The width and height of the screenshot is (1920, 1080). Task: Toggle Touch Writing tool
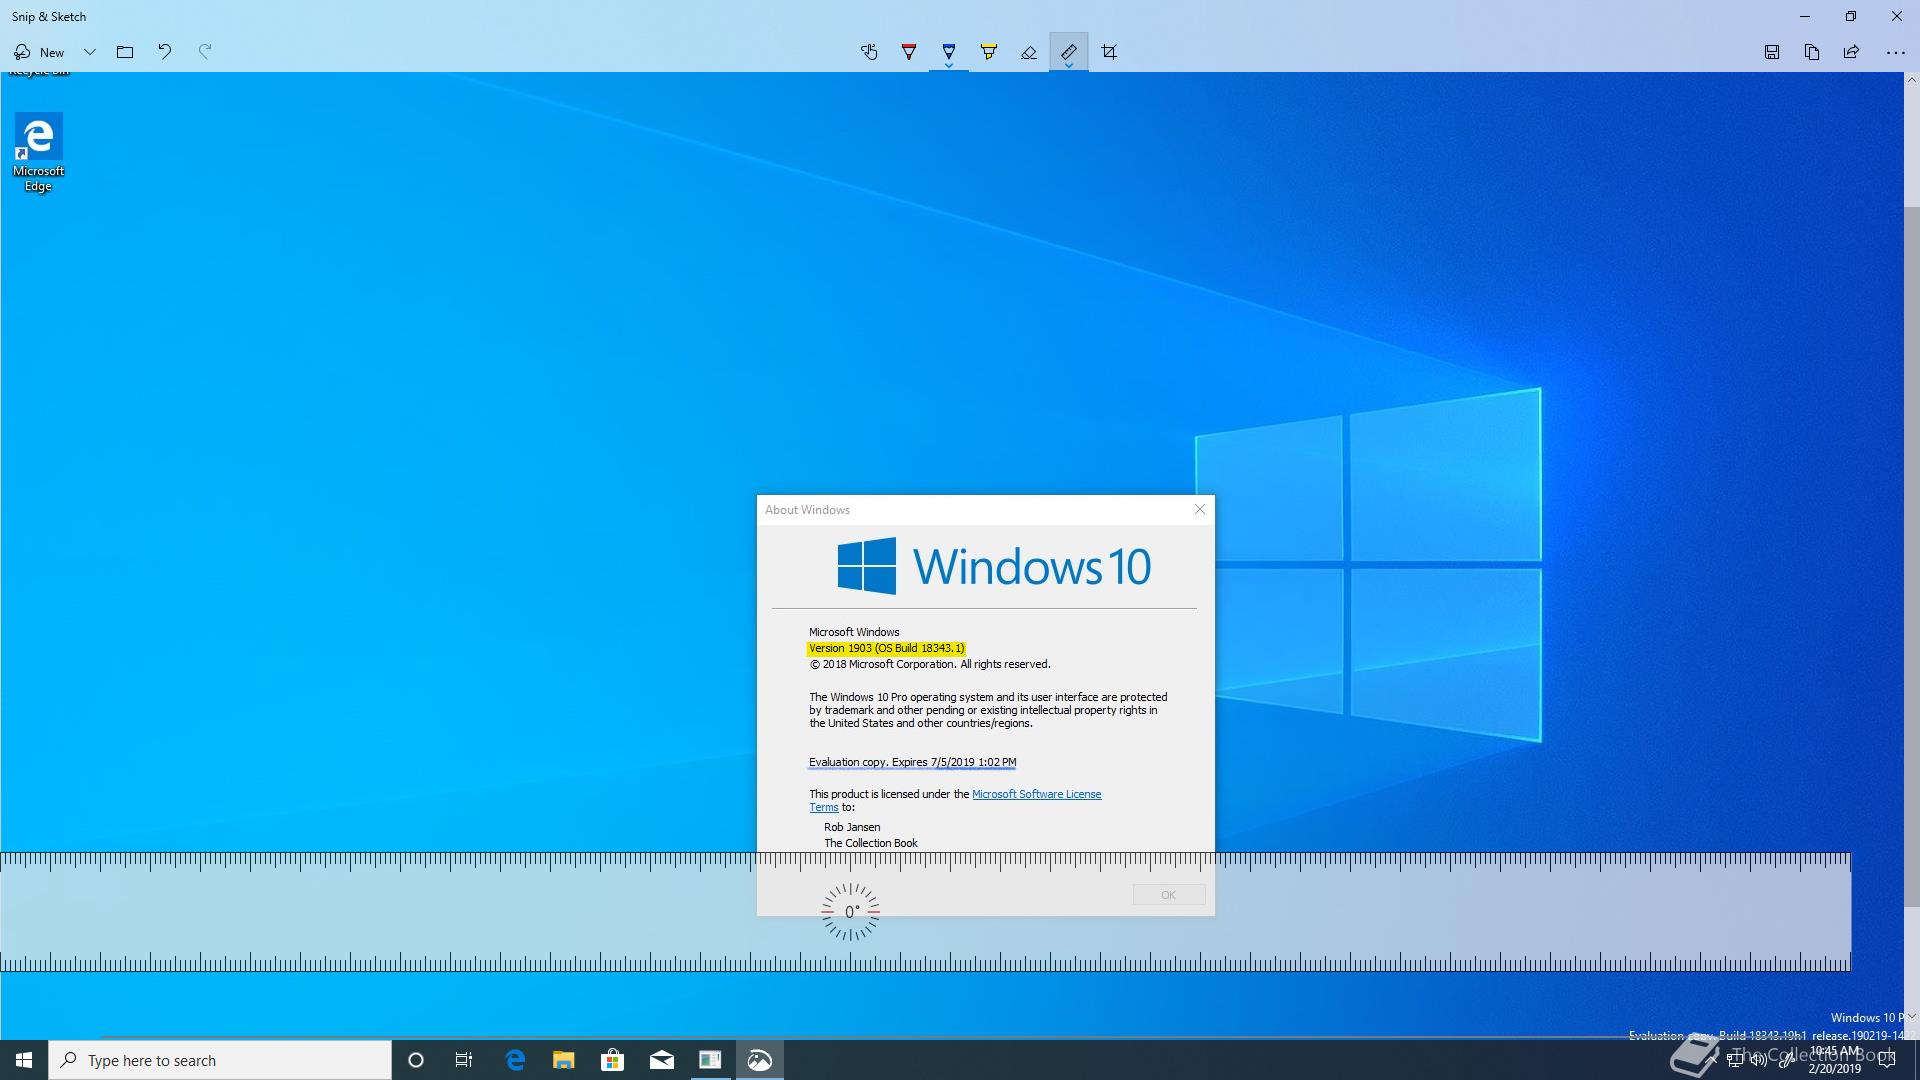[869, 52]
